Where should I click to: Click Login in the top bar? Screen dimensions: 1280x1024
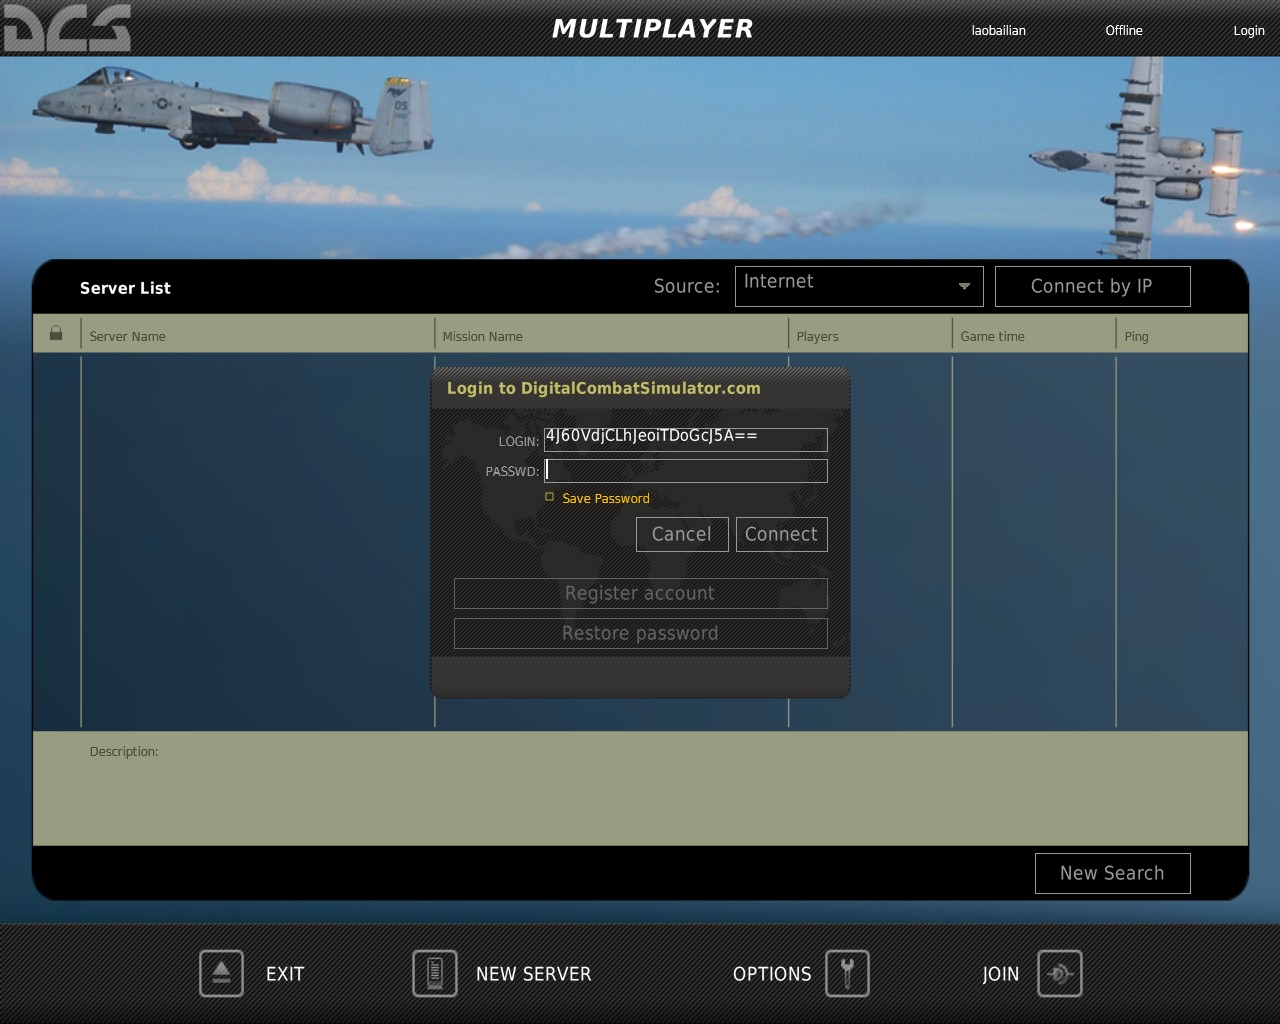[x=1249, y=31]
